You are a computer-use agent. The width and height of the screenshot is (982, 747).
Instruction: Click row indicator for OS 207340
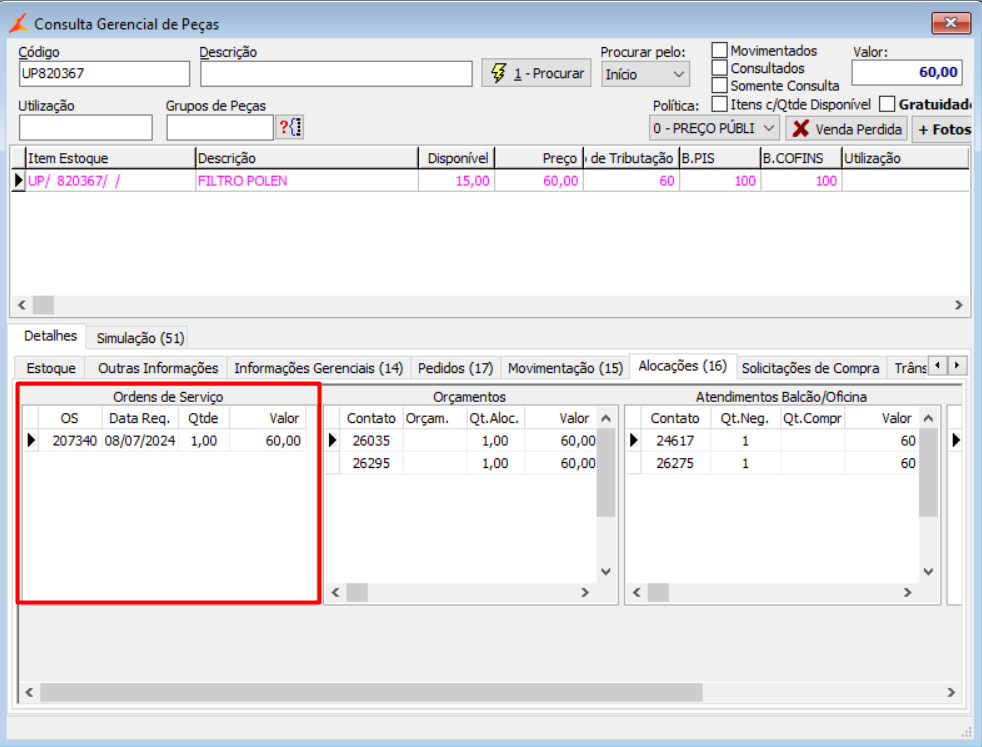31,441
